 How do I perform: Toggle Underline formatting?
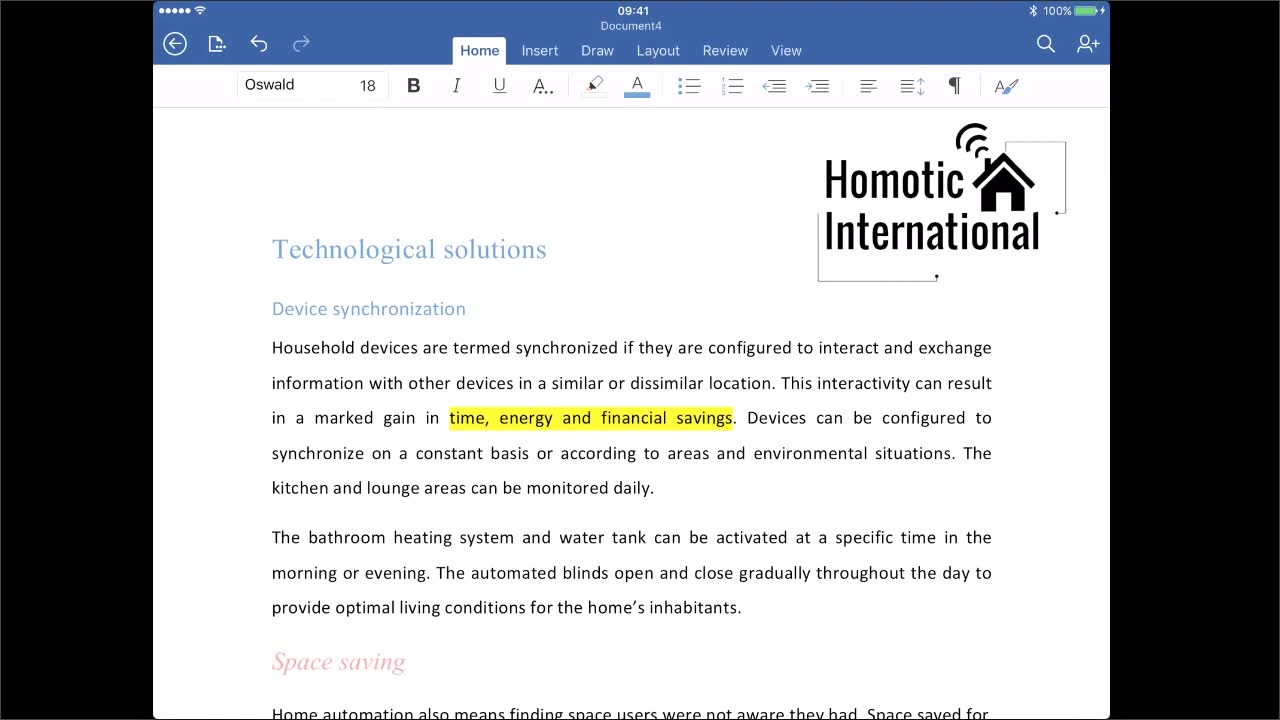point(499,86)
